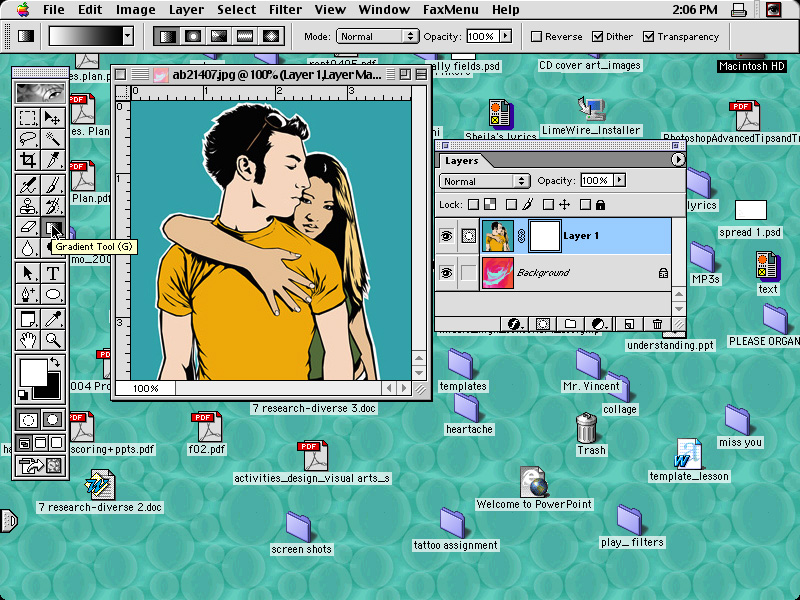Add a layer style in Layers palette
Viewport: 800px width, 600px height.
pyautogui.click(x=514, y=324)
